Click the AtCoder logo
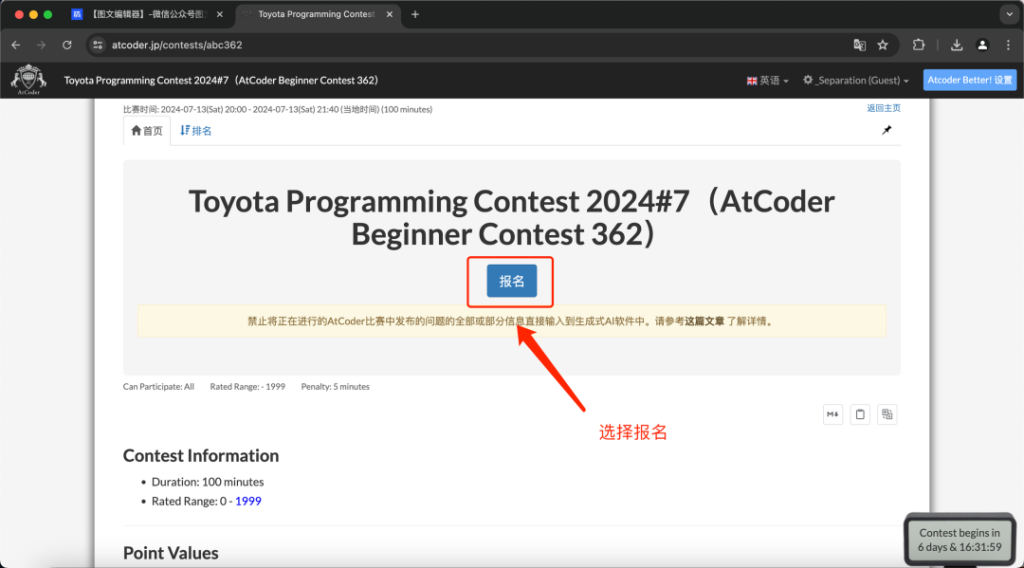 28,80
